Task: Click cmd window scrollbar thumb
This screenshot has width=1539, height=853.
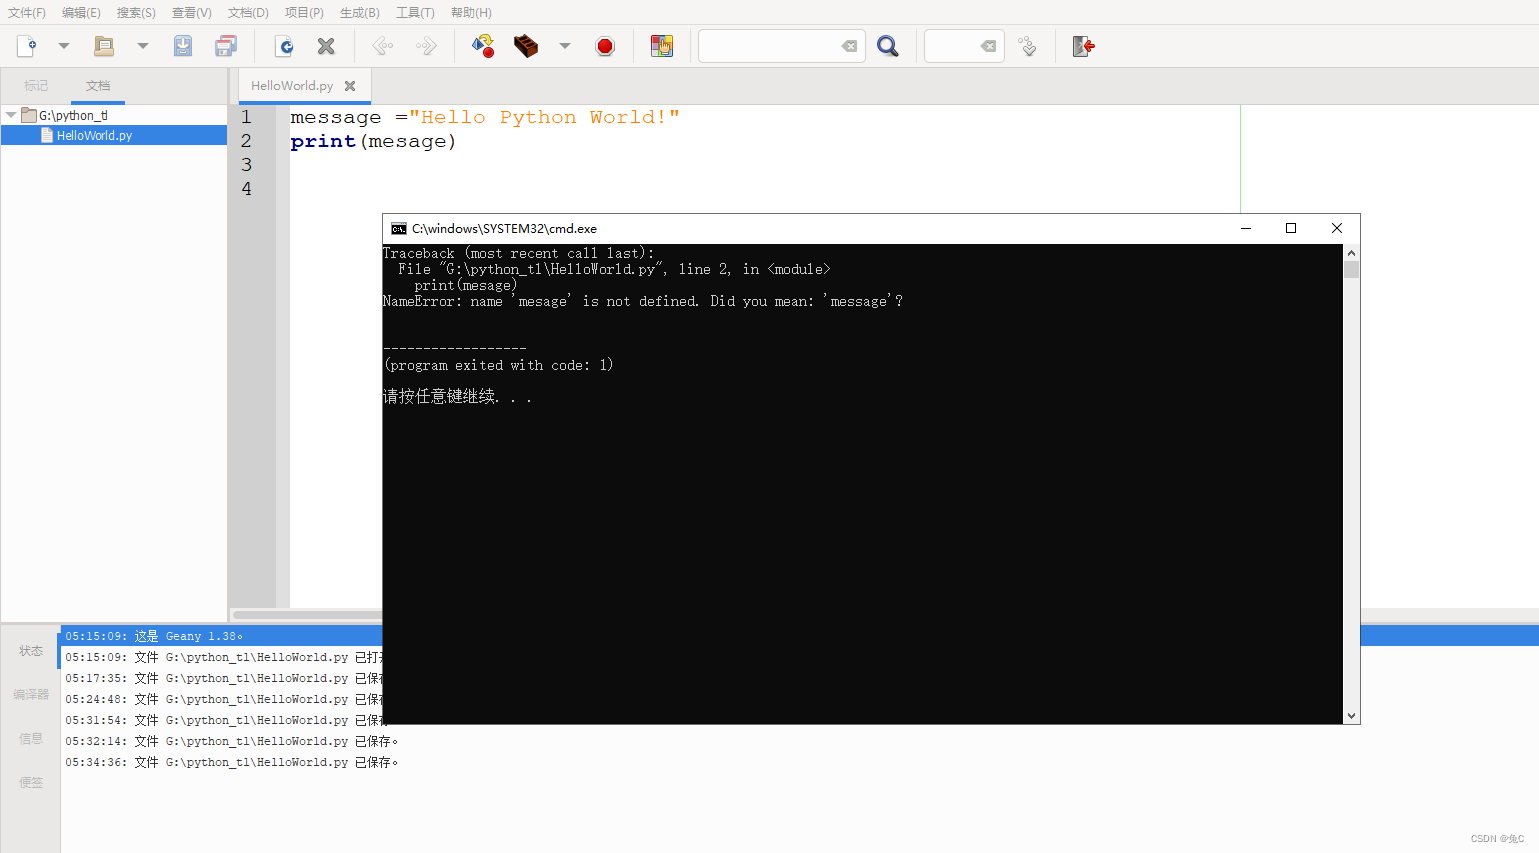Action: click(1352, 269)
